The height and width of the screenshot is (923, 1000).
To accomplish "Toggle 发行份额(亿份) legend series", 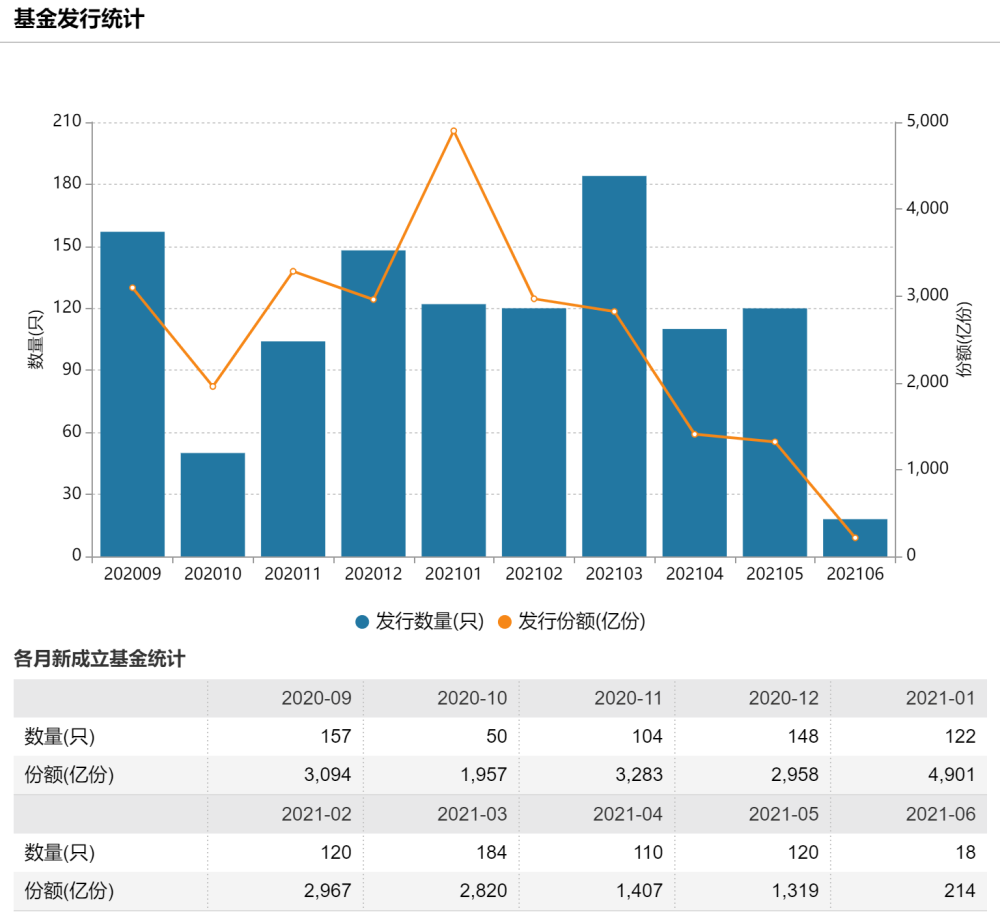I will pos(571,621).
